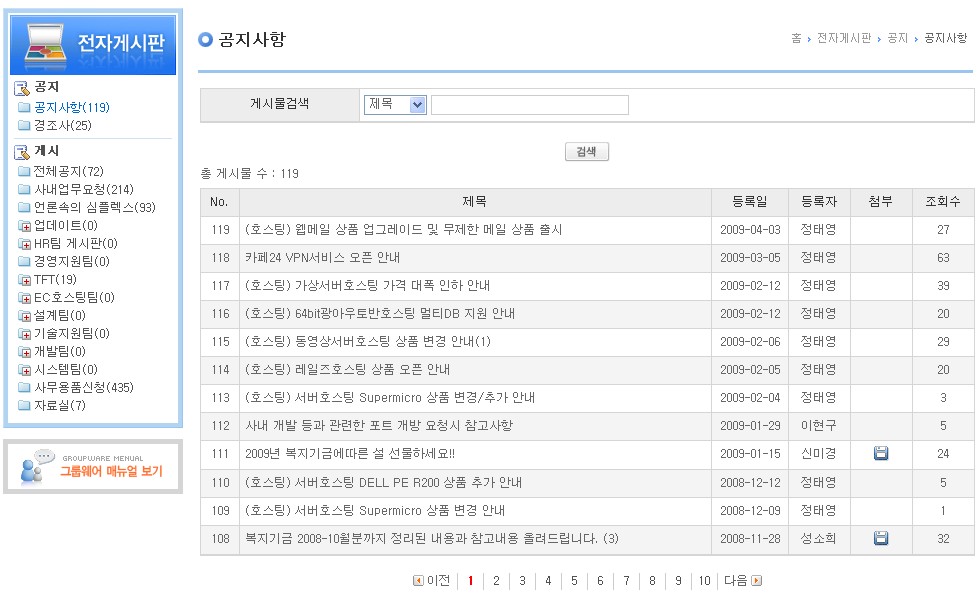979x594 pixels.
Task: Expand the HR팀 게시판(0) folder
Action: [24, 244]
